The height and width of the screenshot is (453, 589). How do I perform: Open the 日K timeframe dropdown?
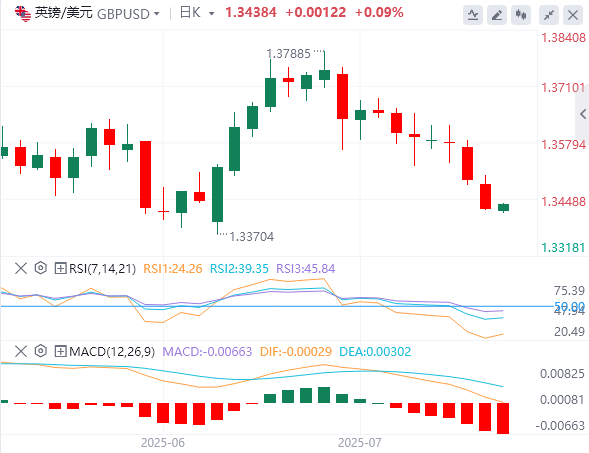click(197, 13)
